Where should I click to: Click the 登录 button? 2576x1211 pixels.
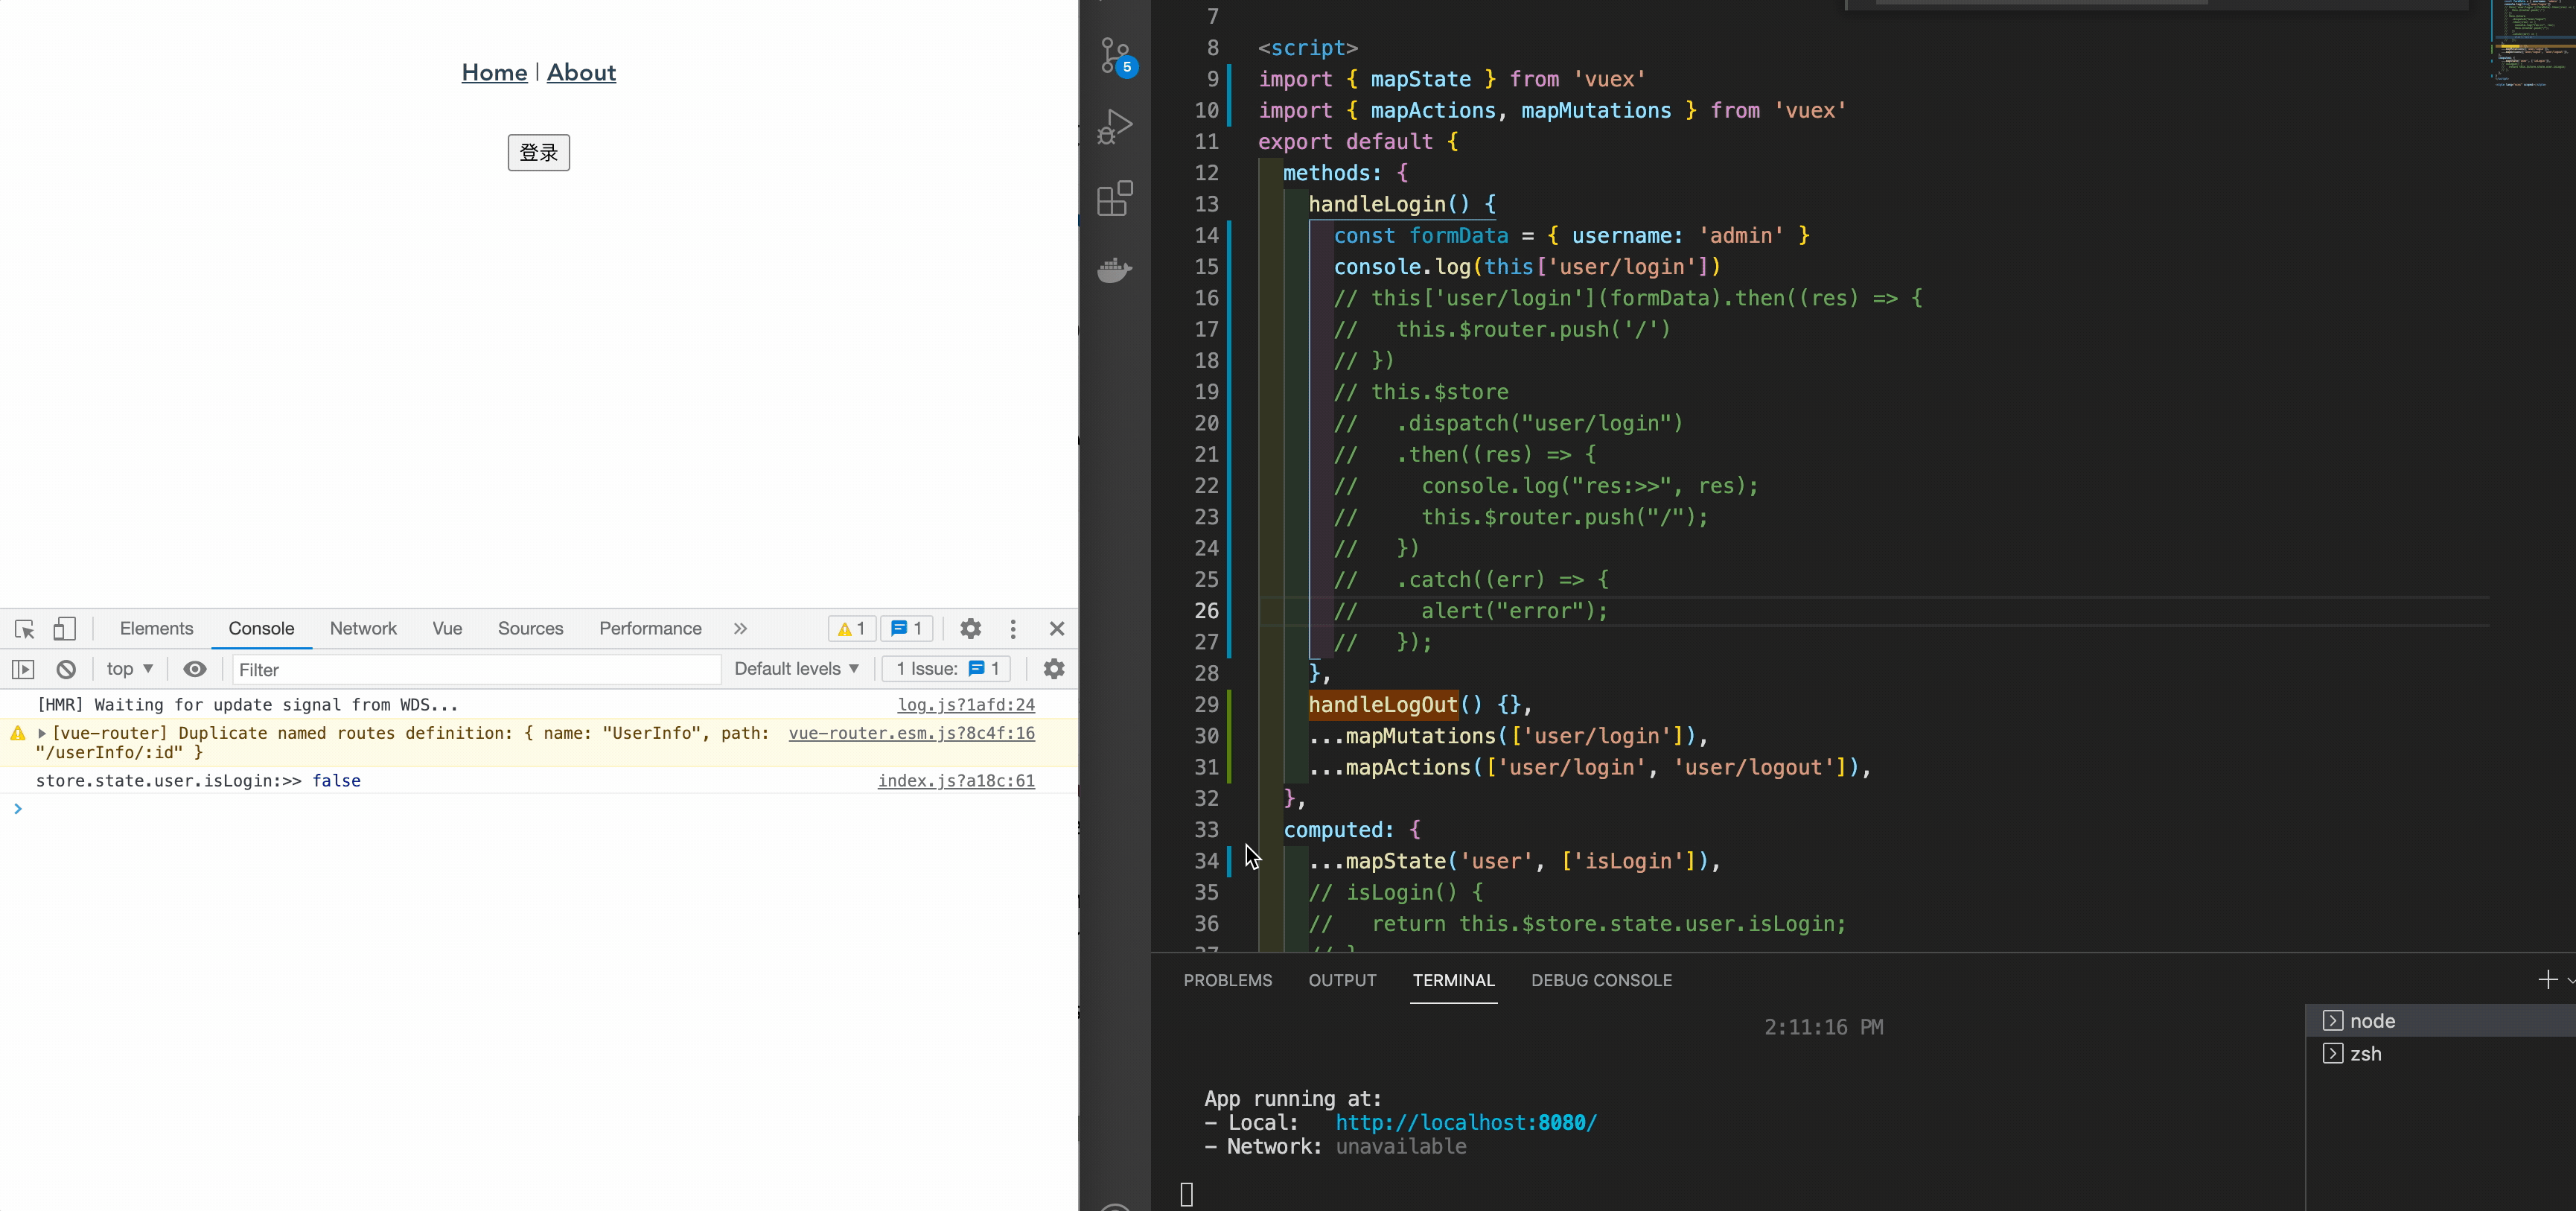point(538,151)
